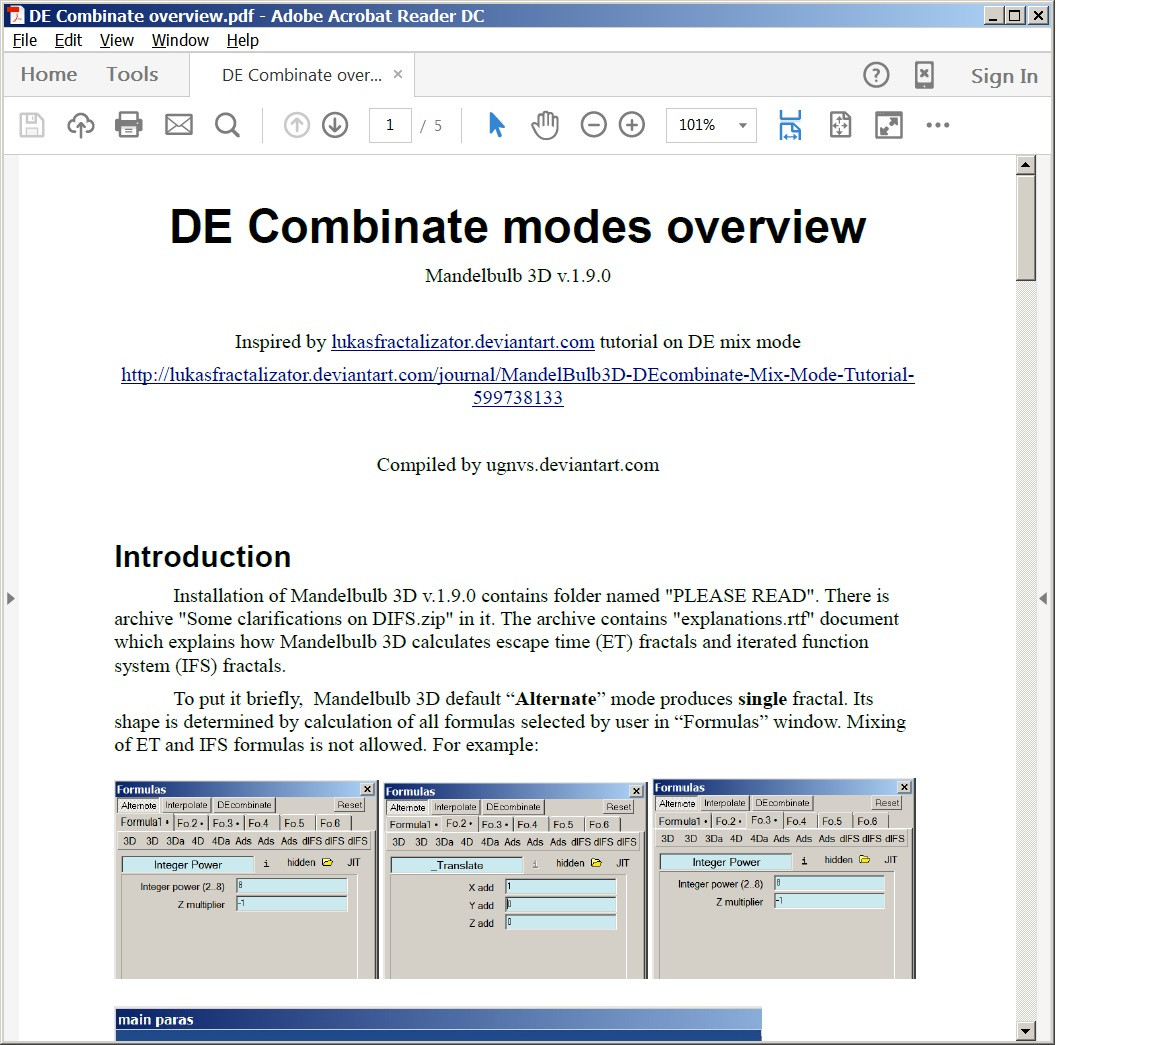Viewport: 1152px width, 1045px height.
Task: Expand the right tools pane arrow
Action: click(1043, 598)
